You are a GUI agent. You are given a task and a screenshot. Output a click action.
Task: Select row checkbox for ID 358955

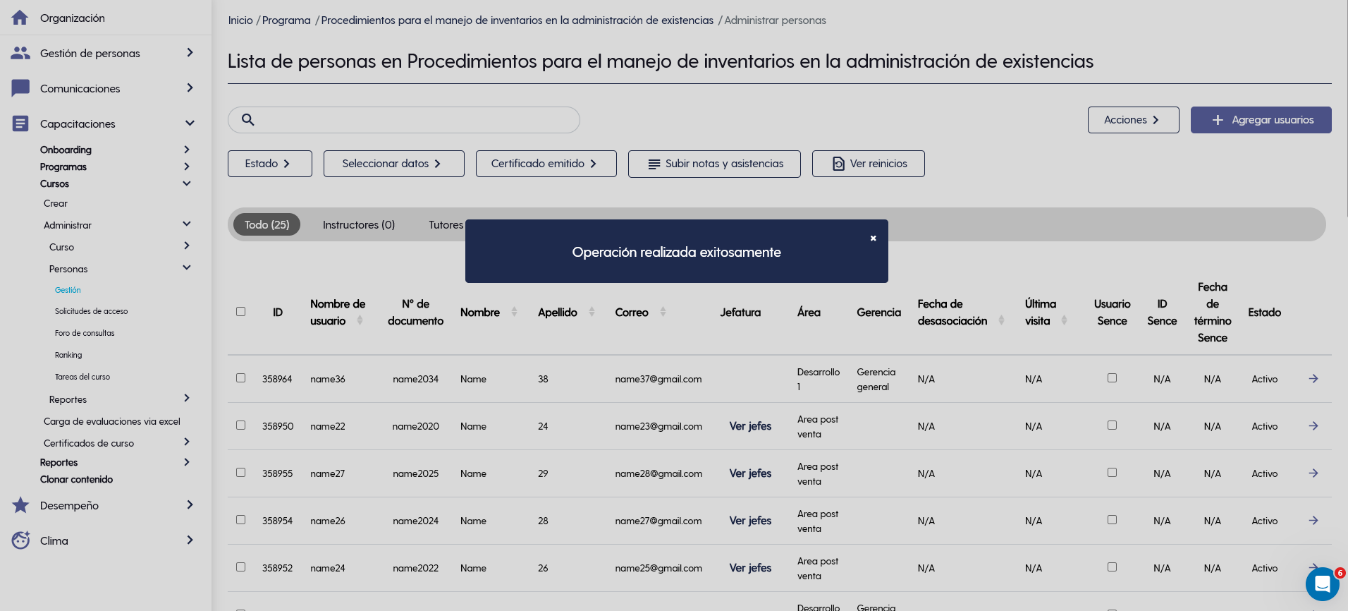click(x=240, y=472)
